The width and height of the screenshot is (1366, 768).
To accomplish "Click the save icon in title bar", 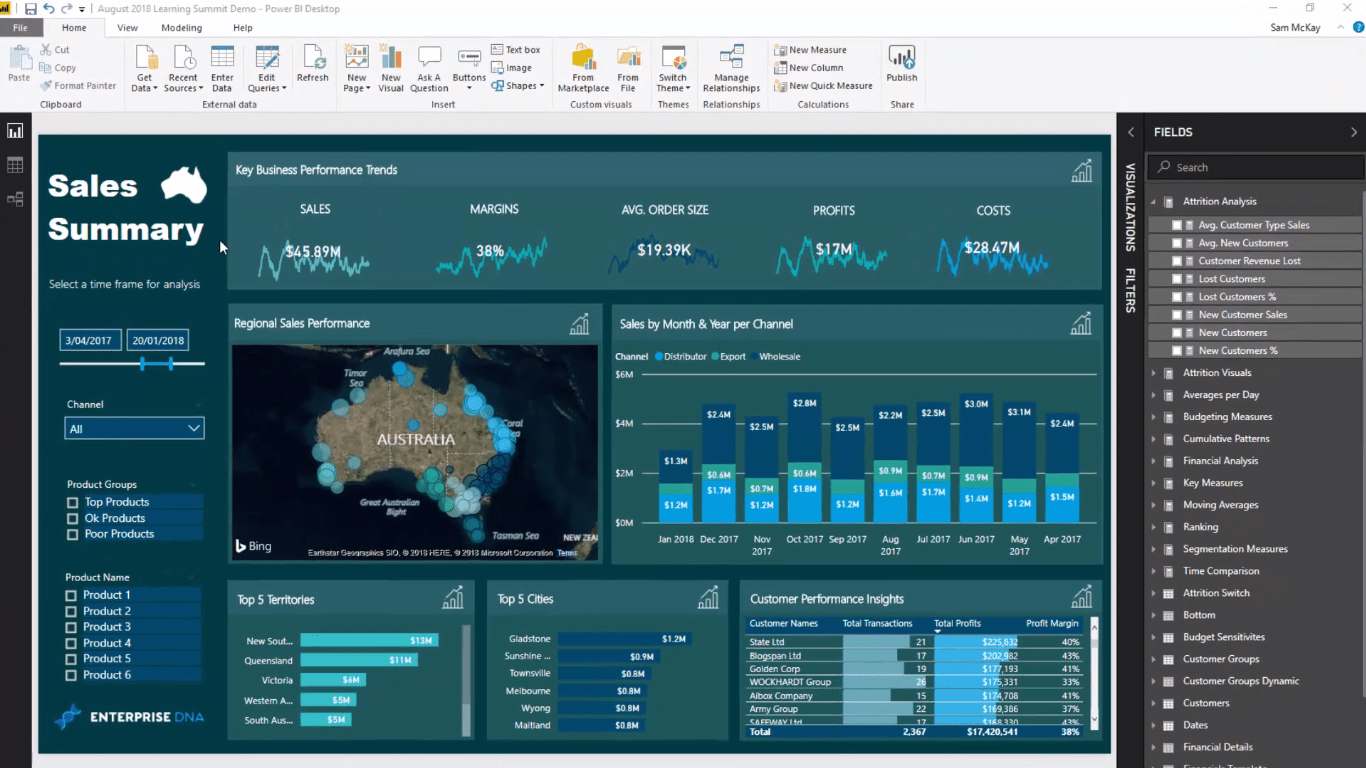I will click(x=31, y=9).
